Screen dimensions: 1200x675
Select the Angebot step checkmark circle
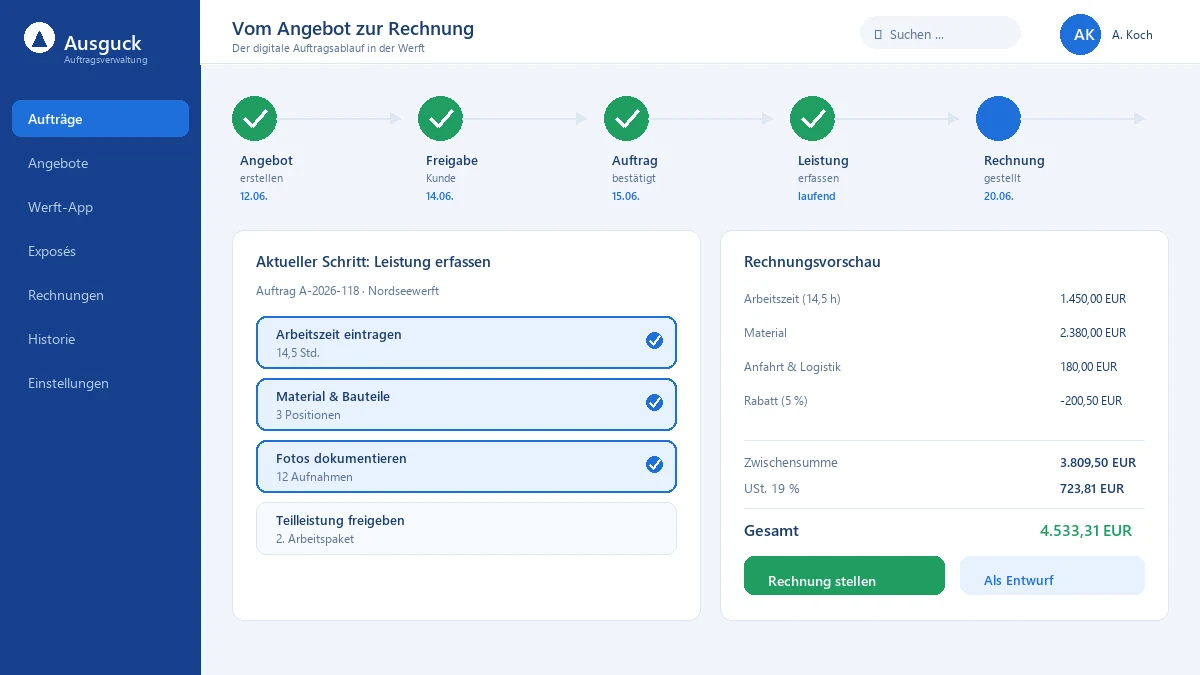point(255,119)
